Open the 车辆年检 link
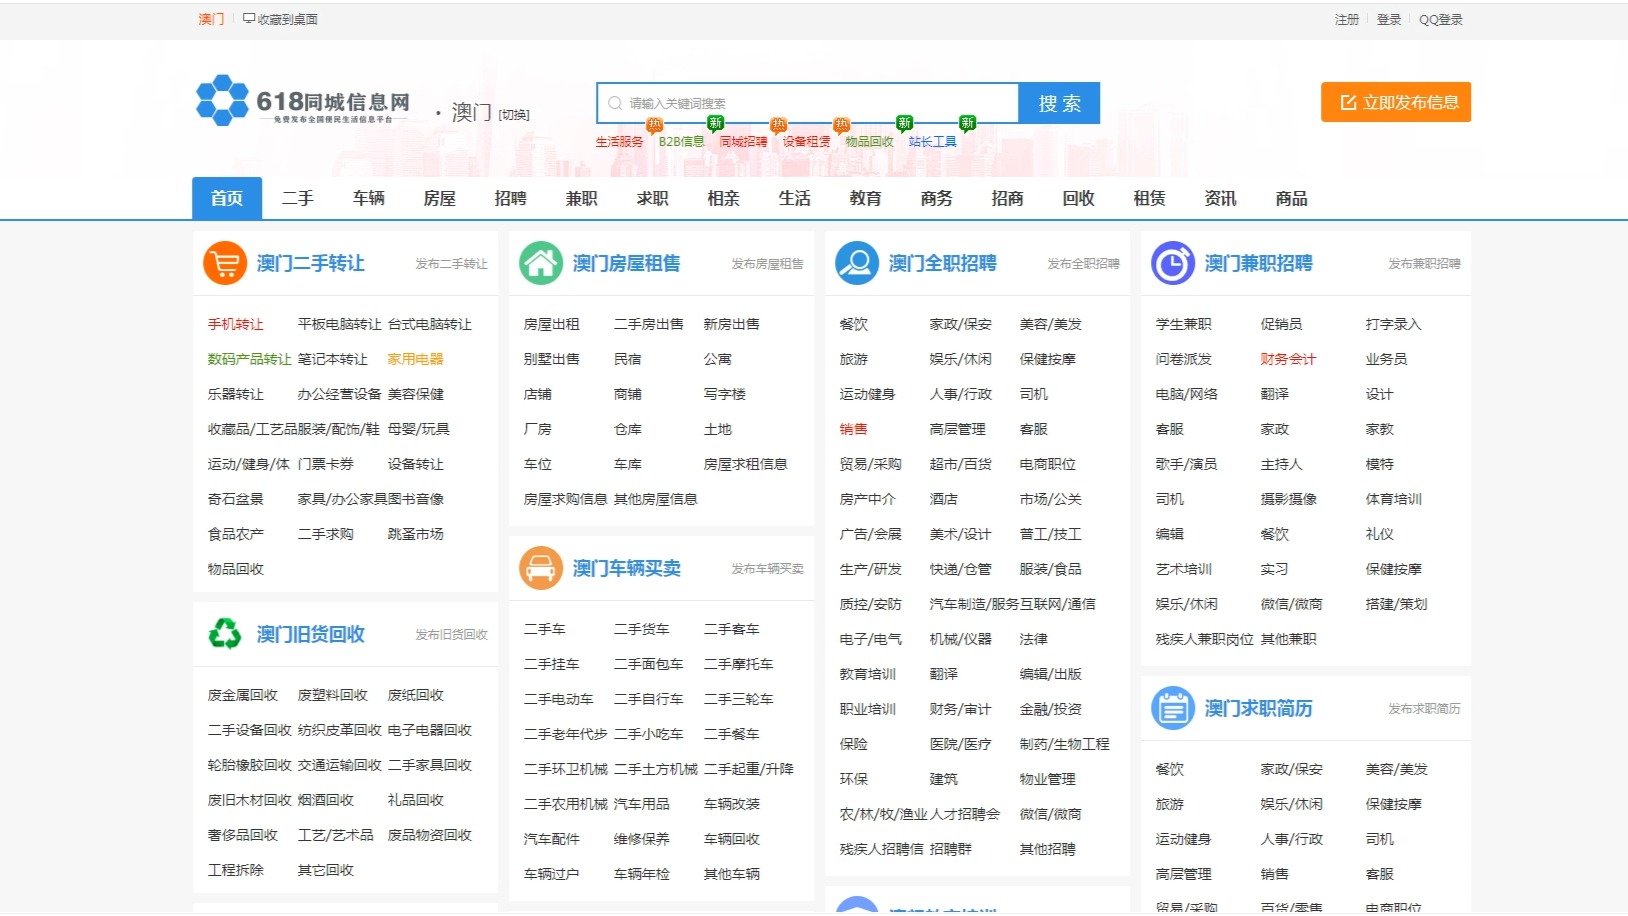1628x916 pixels. click(642, 874)
